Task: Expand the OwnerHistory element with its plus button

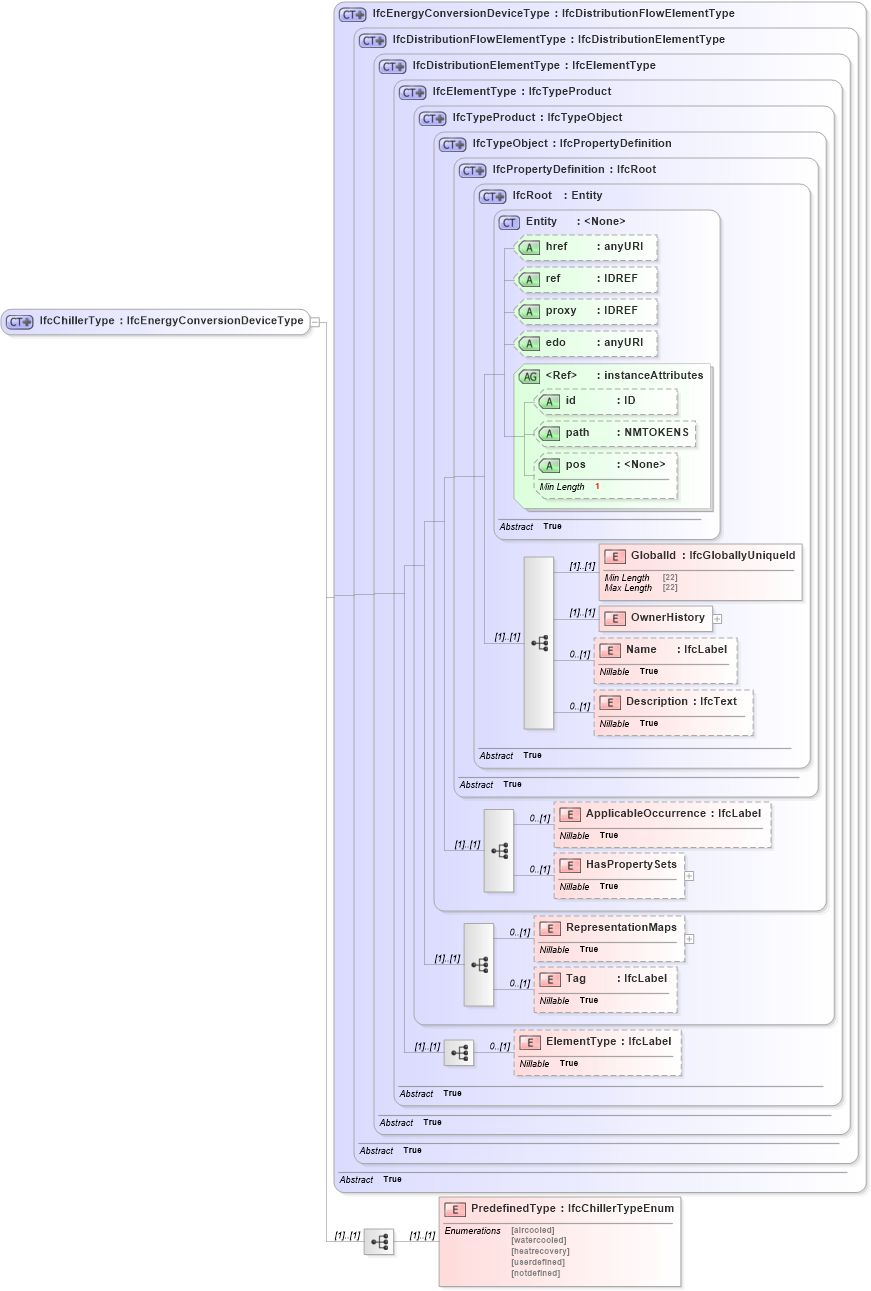Action: (717, 619)
